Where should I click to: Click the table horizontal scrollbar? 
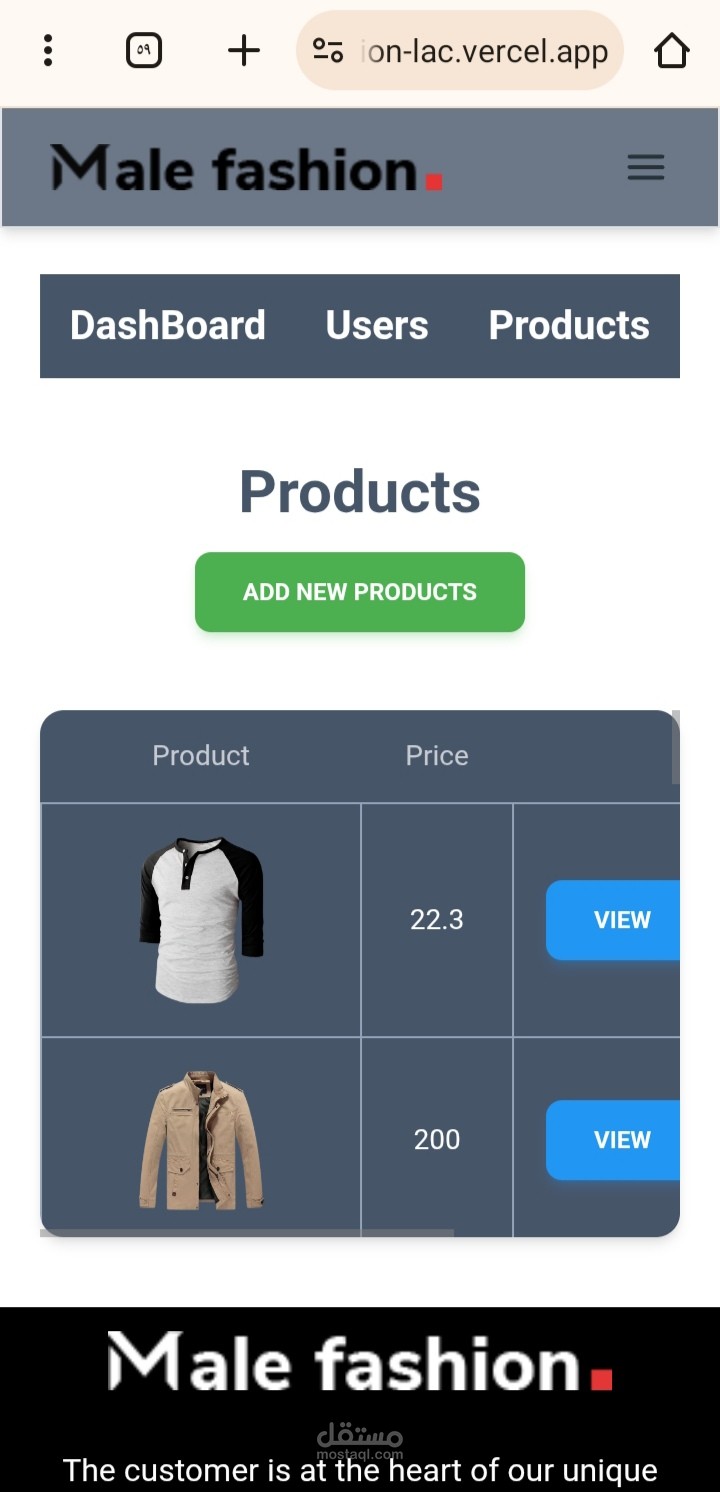(x=247, y=1233)
